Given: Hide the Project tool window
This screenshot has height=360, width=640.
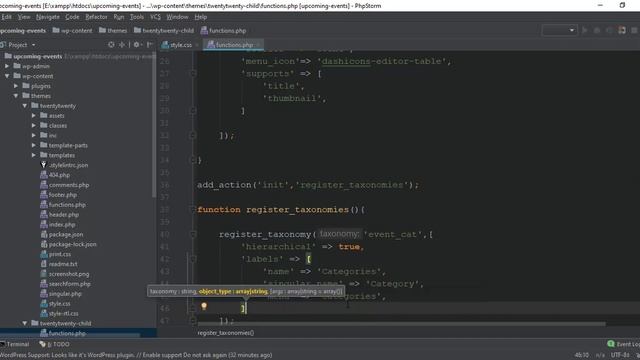Looking at the screenshot, I should coord(149,45).
